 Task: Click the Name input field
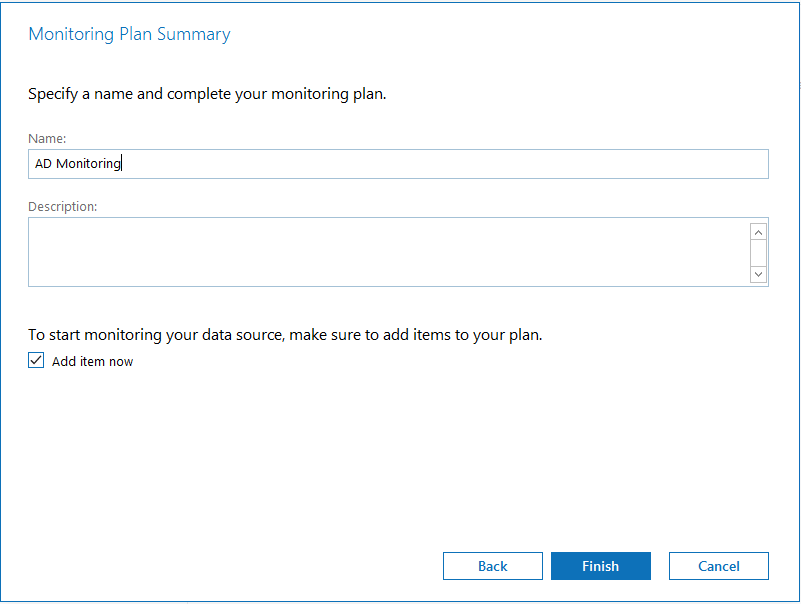(x=398, y=164)
